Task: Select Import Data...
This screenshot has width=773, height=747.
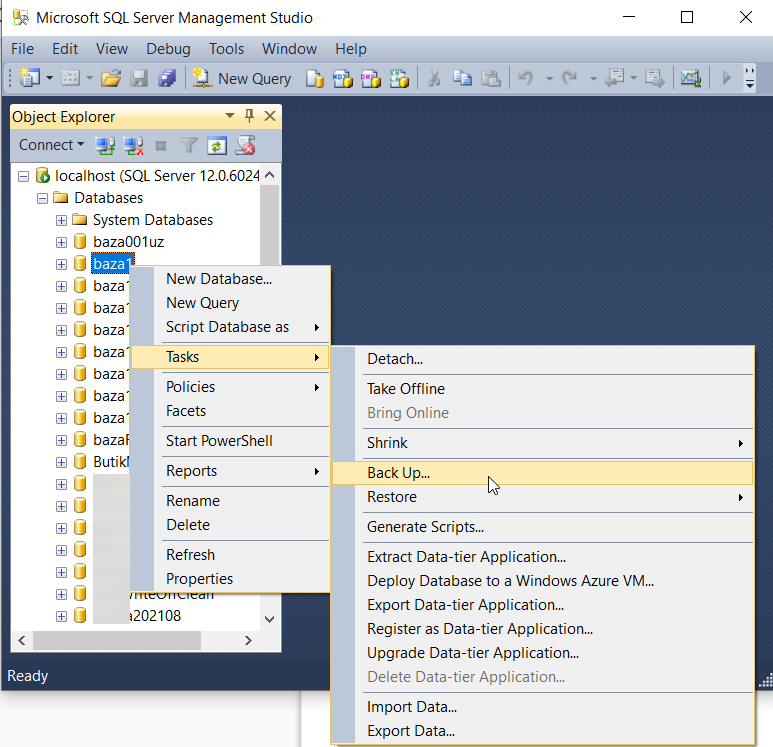Action: click(x=543, y=707)
